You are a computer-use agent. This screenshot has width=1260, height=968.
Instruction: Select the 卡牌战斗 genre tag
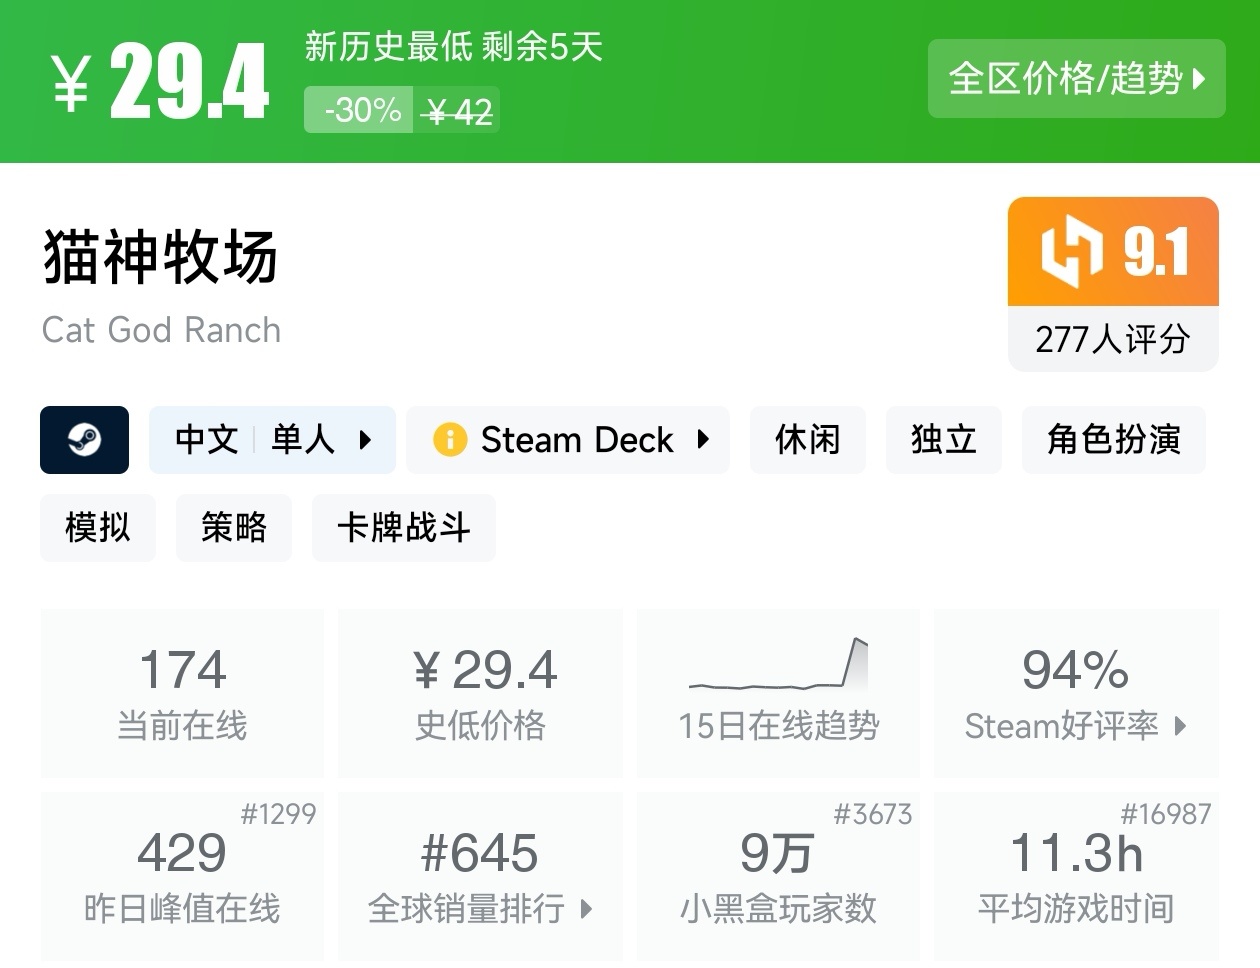pos(404,527)
